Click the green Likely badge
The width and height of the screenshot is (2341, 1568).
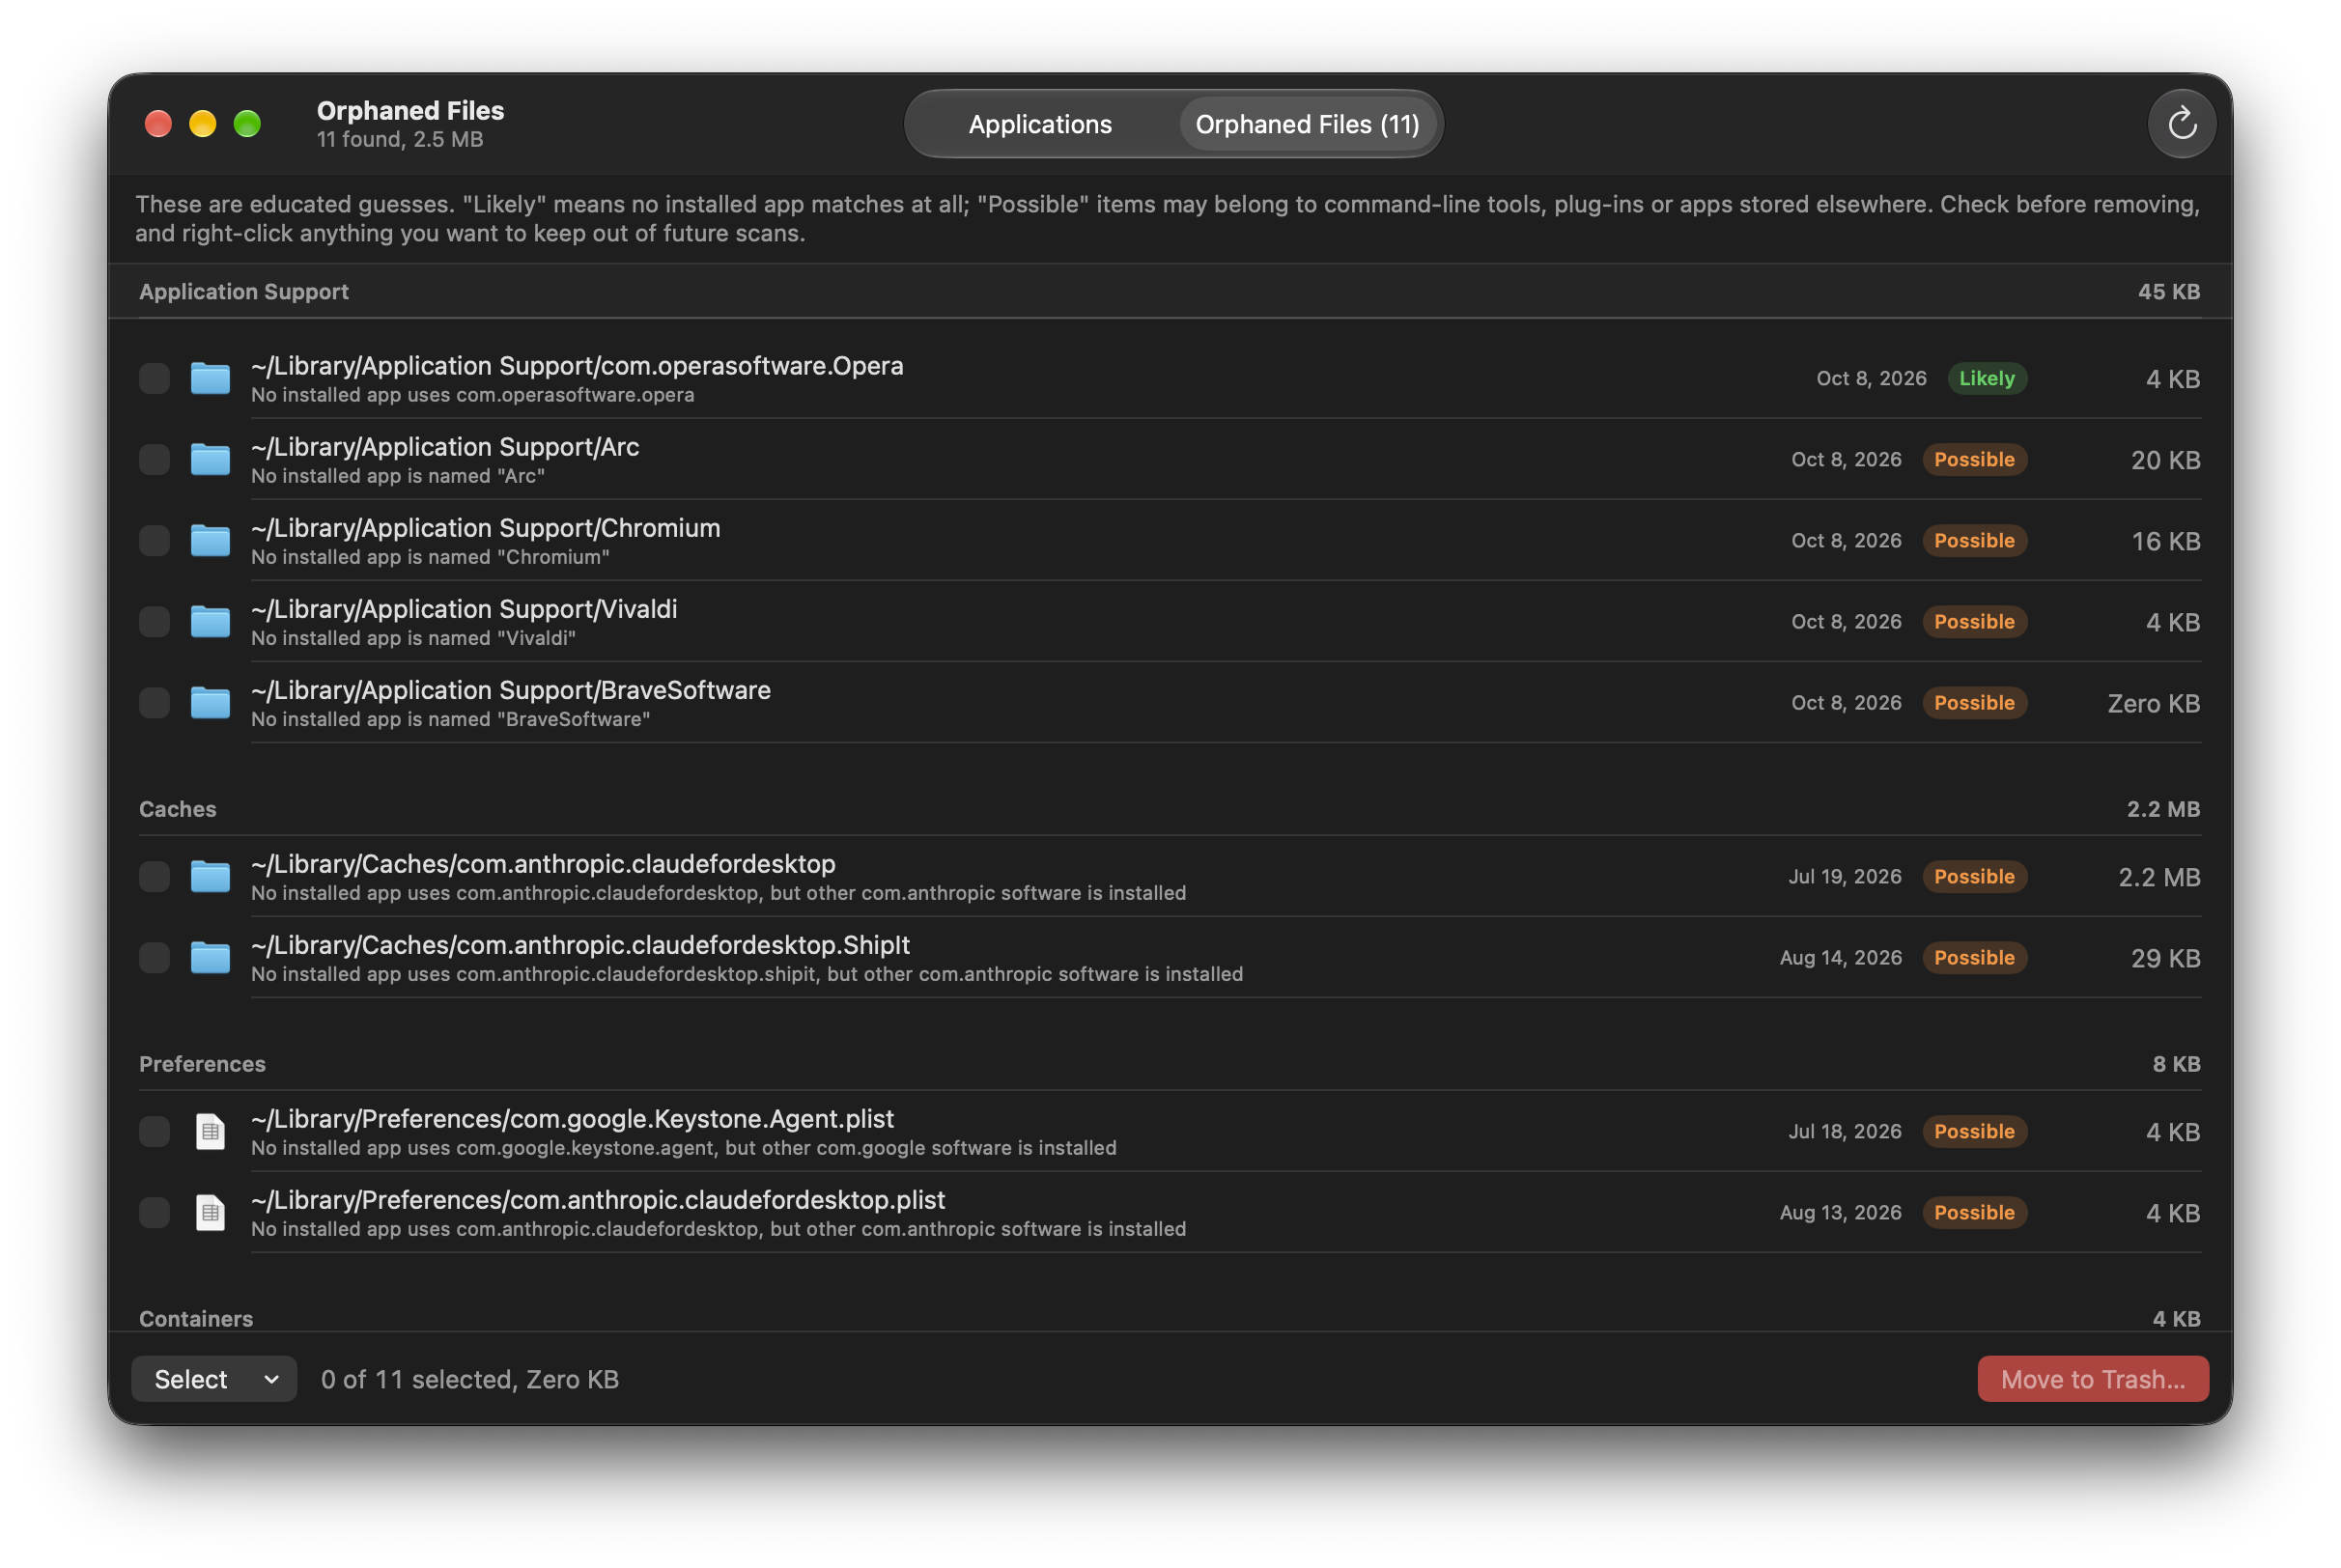[x=1986, y=379]
